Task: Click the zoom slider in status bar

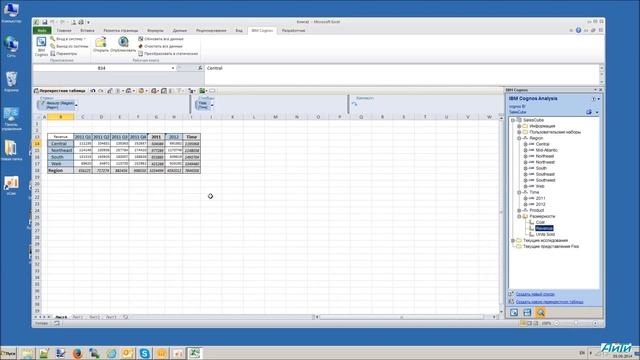Action: coord(576,323)
